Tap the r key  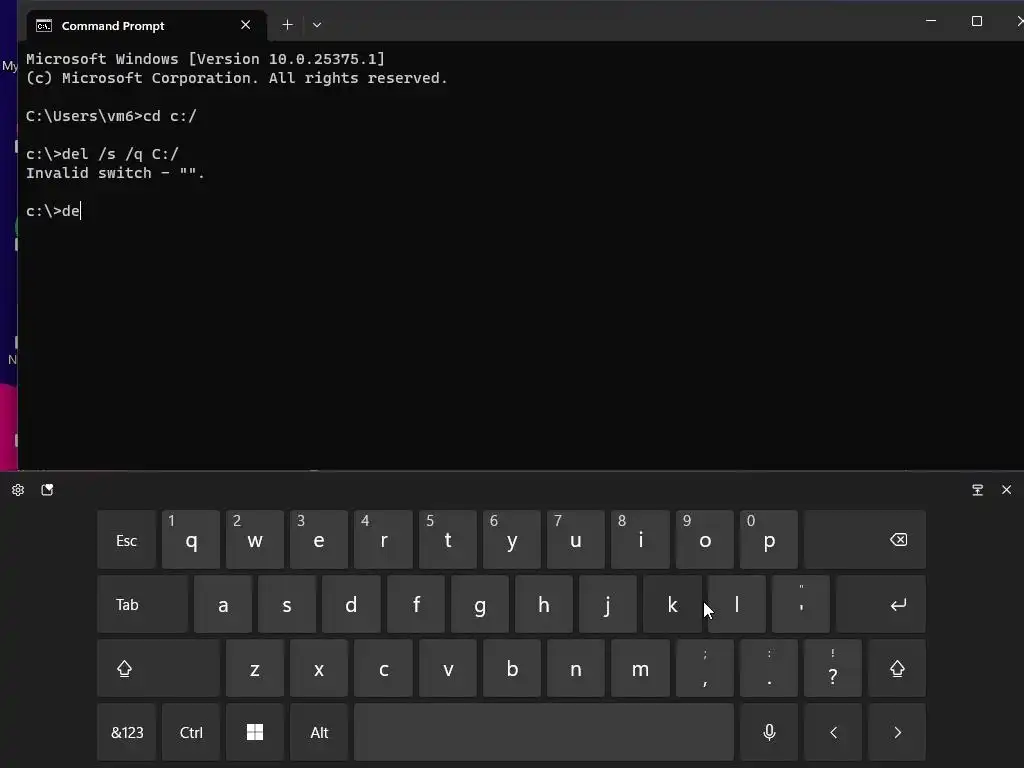(x=383, y=540)
